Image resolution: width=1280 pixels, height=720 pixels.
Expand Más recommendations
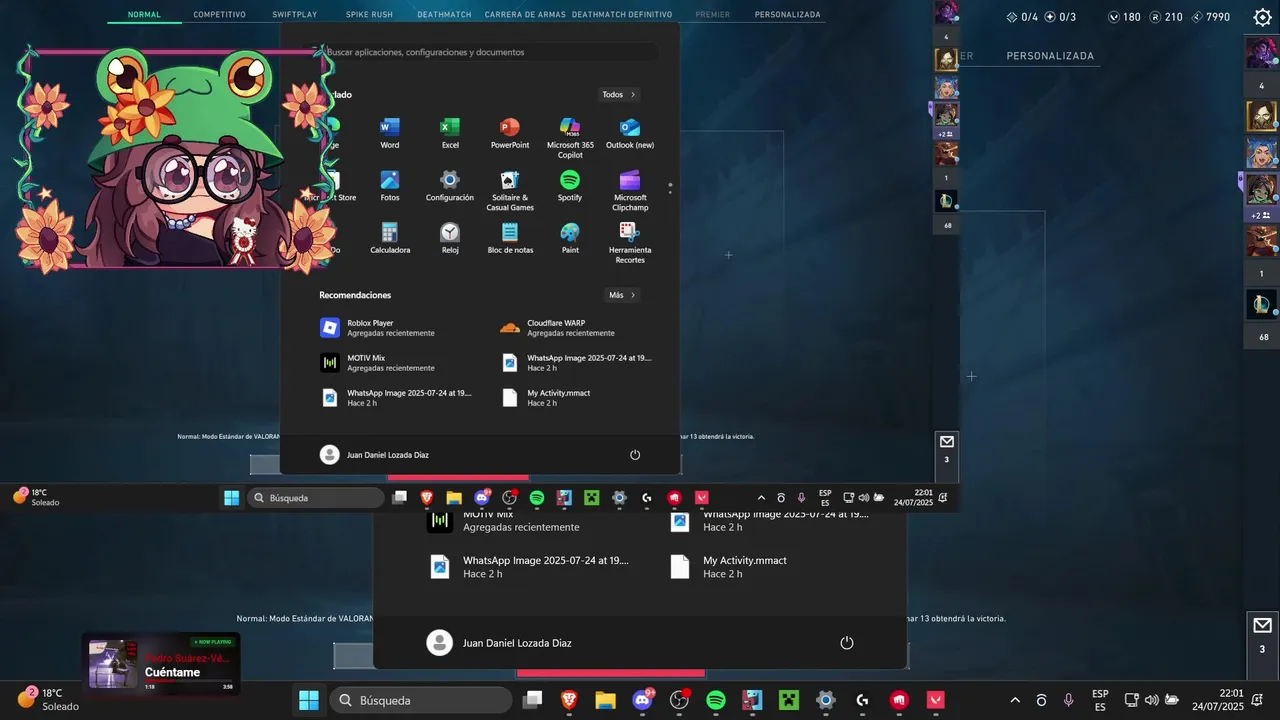[x=622, y=295]
